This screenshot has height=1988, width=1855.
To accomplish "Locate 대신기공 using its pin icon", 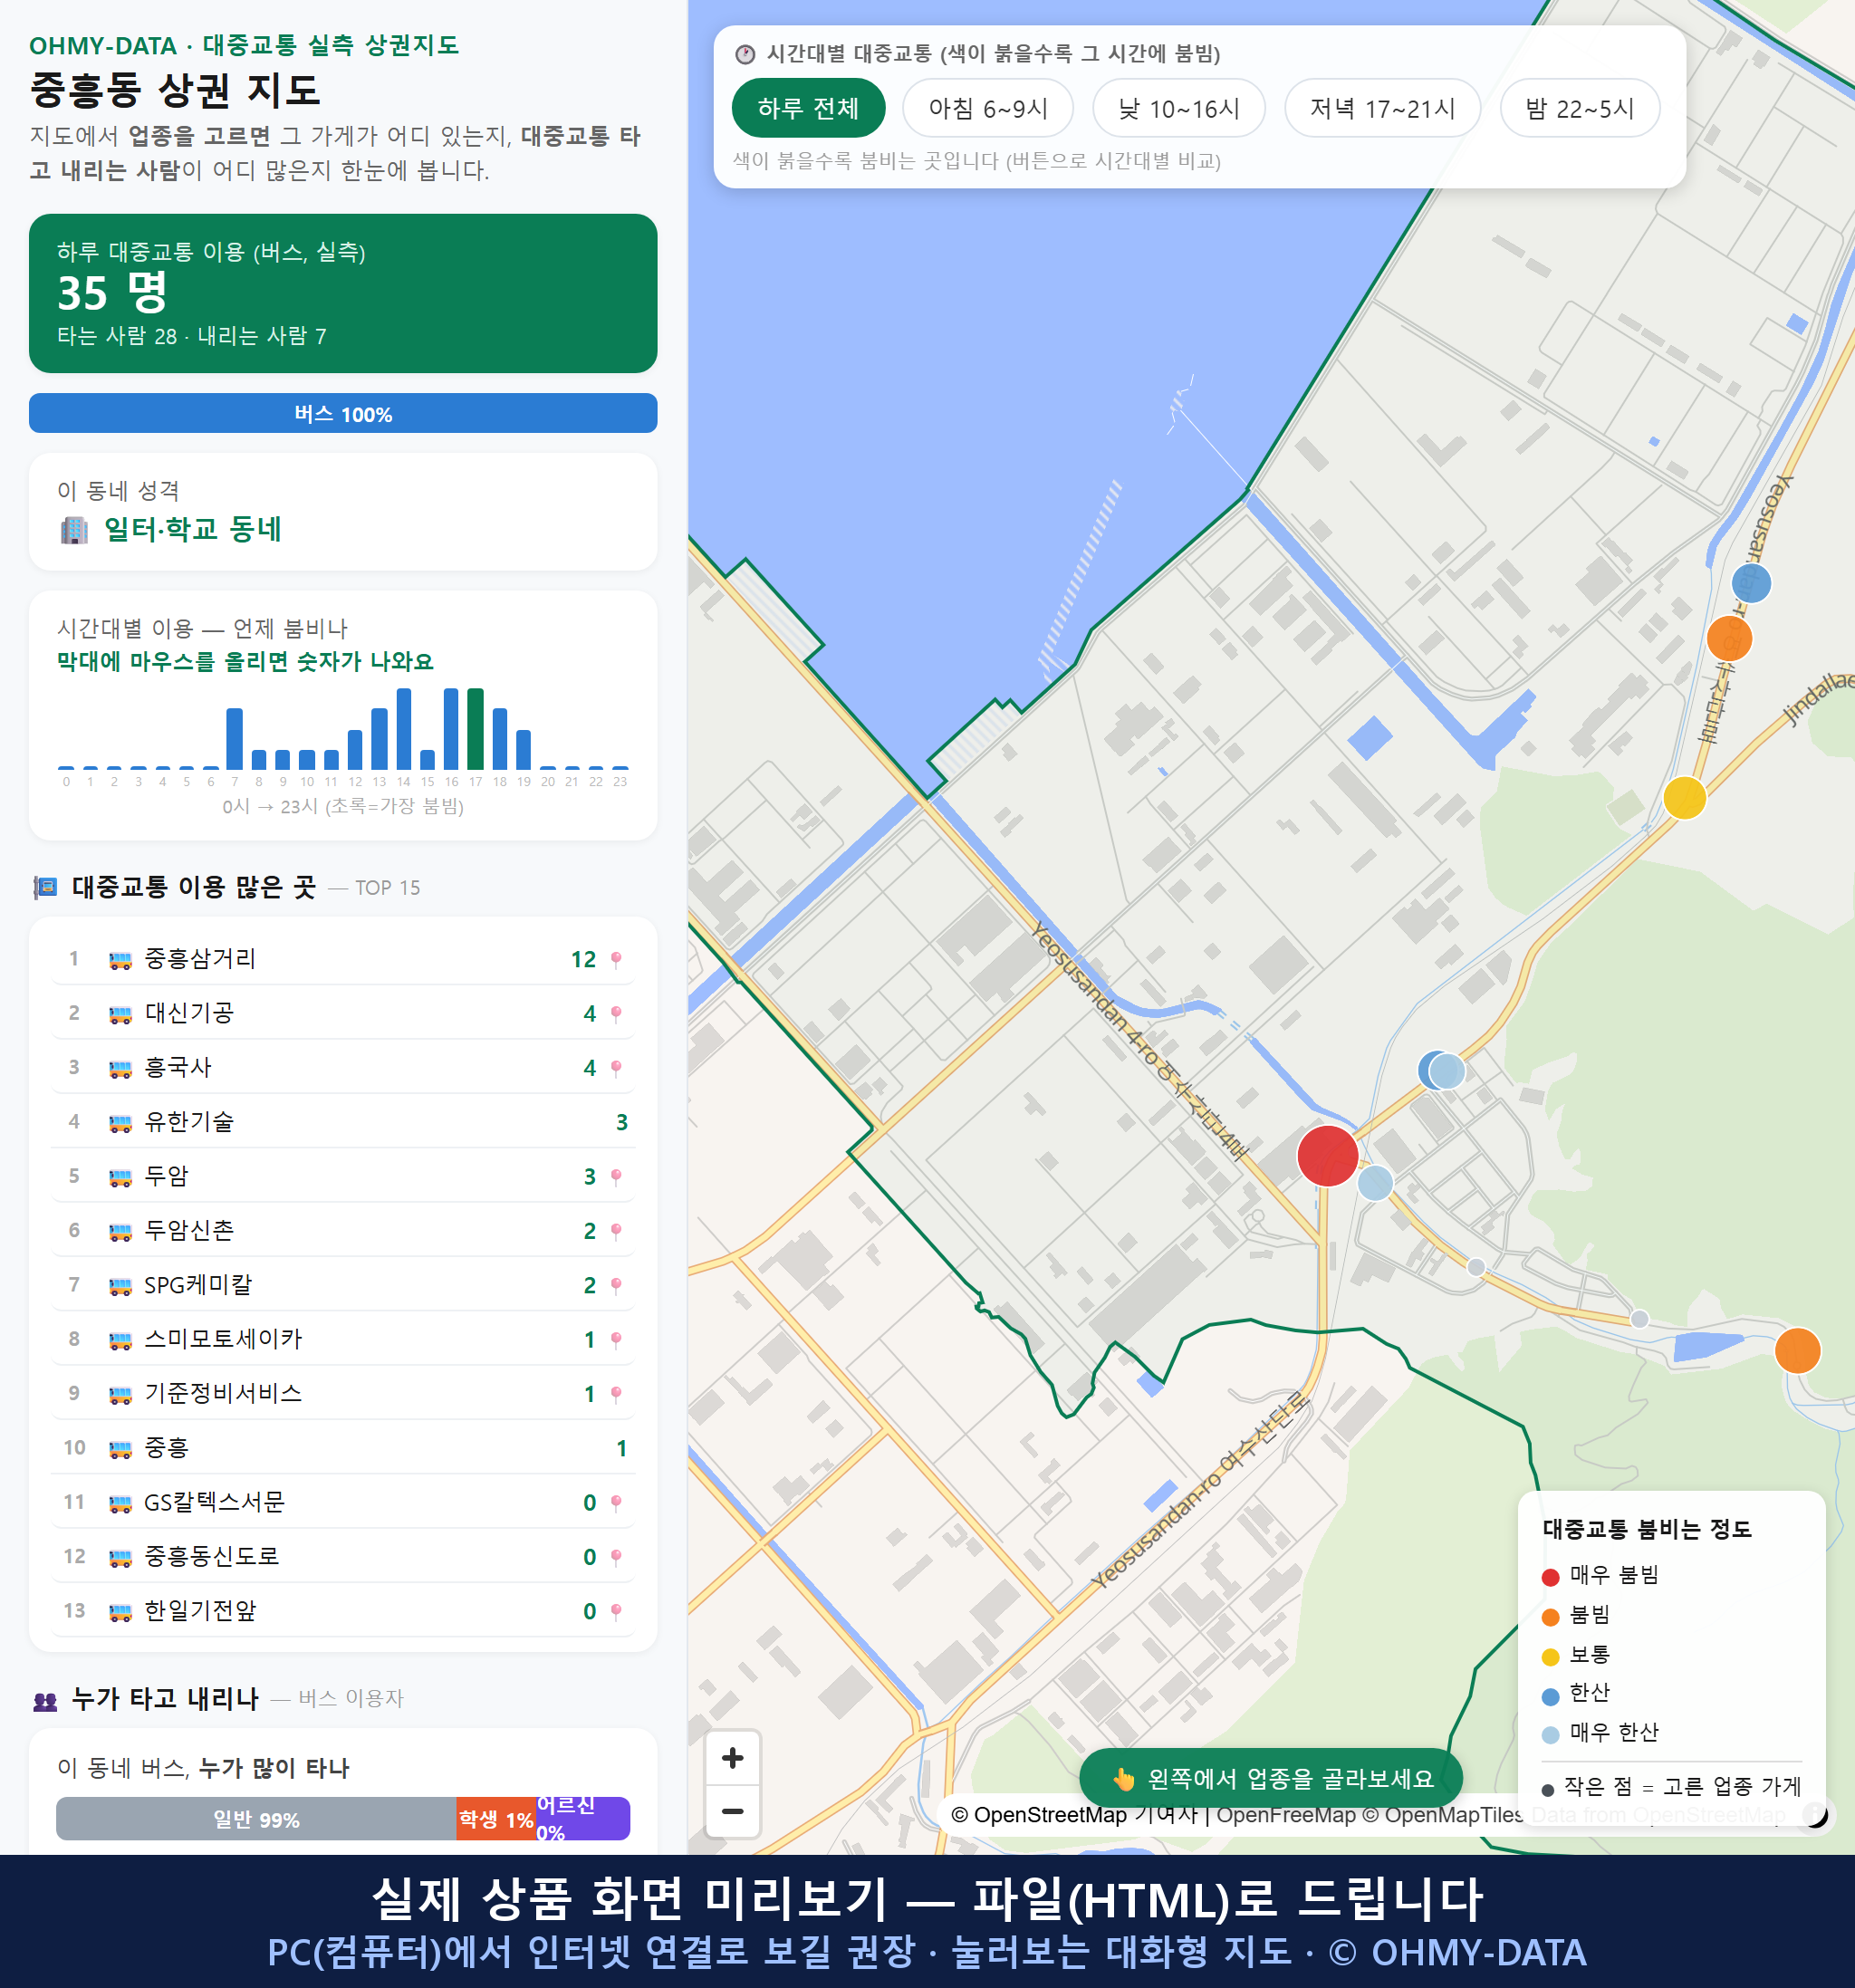I will pyautogui.click(x=616, y=1014).
